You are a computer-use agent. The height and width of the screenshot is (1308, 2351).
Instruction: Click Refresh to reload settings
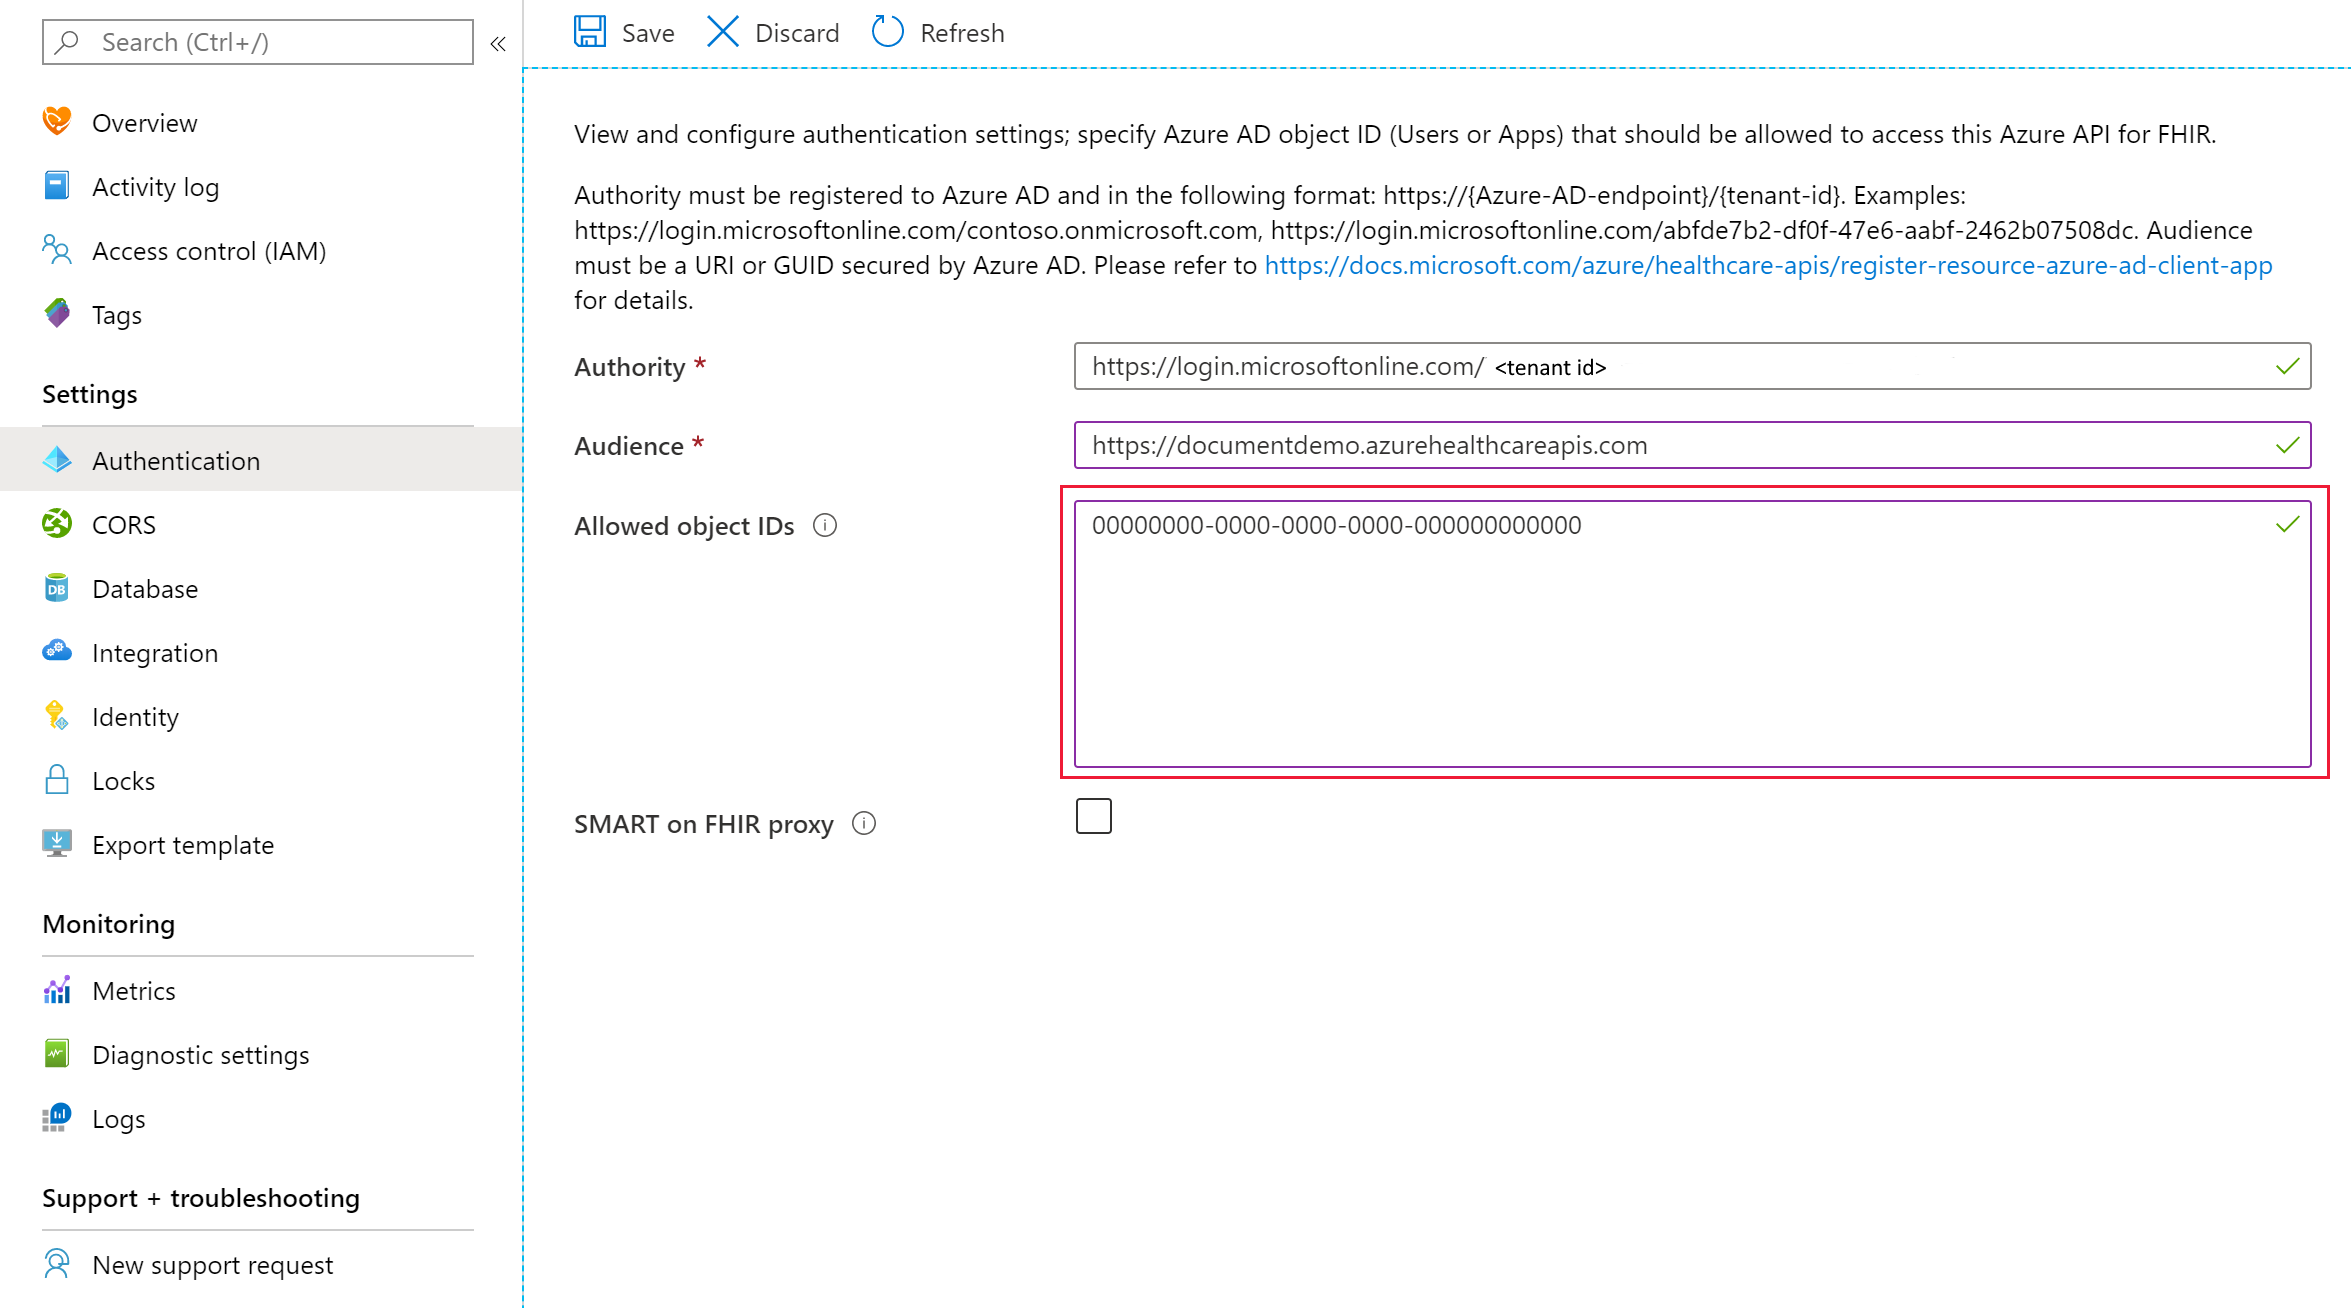pos(939,31)
